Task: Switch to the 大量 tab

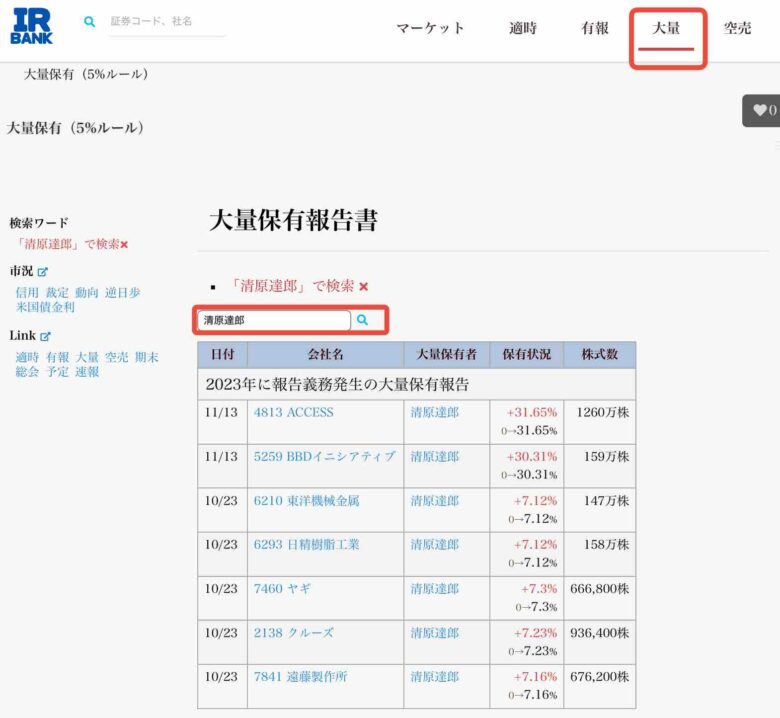Action: click(x=666, y=28)
